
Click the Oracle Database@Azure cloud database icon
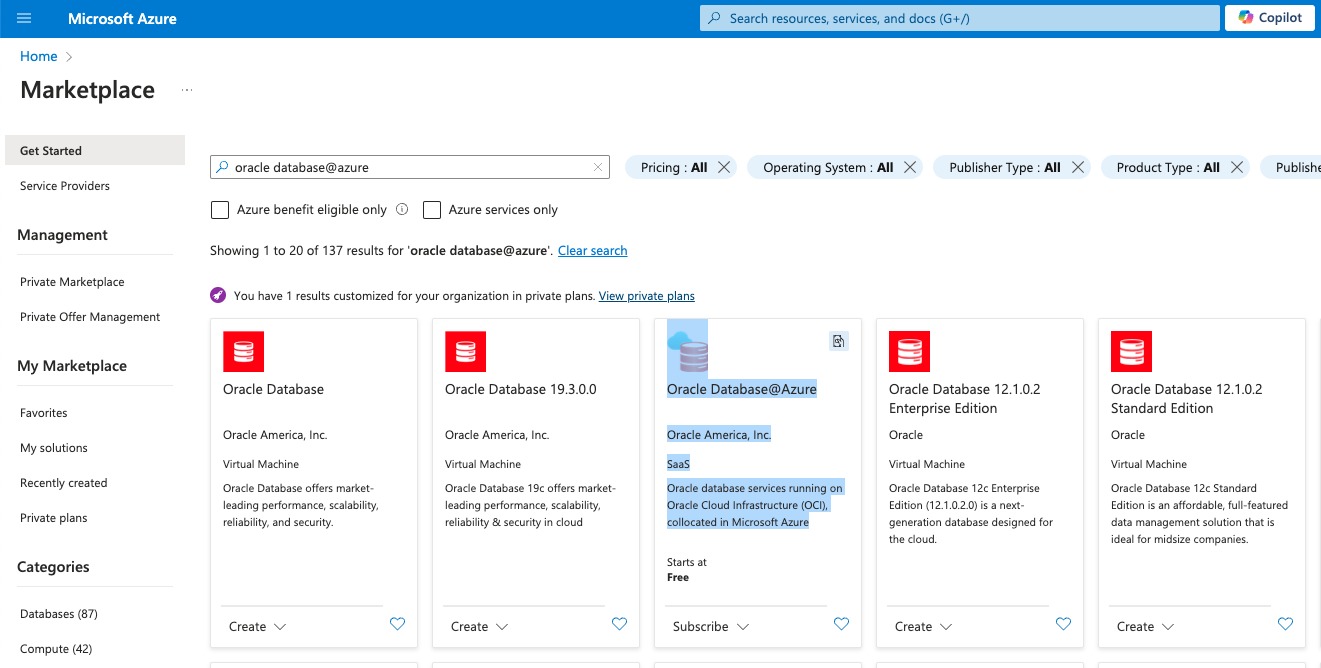point(687,351)
